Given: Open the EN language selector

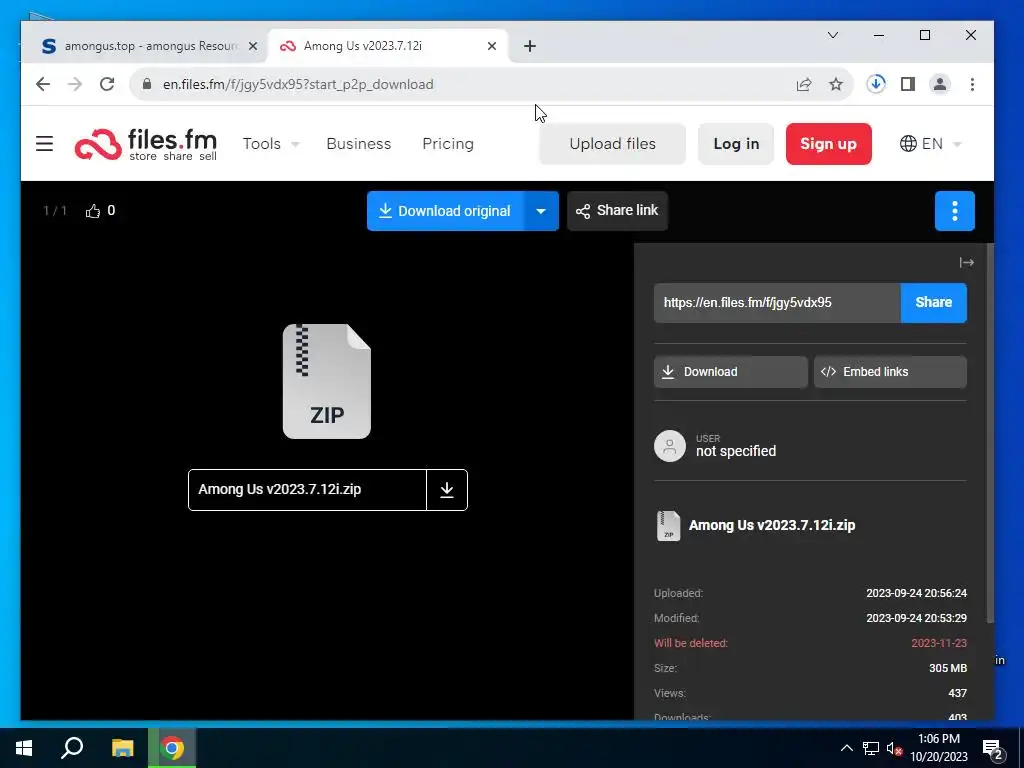Looking at the screenshot, I should click(x=931, y=144).
